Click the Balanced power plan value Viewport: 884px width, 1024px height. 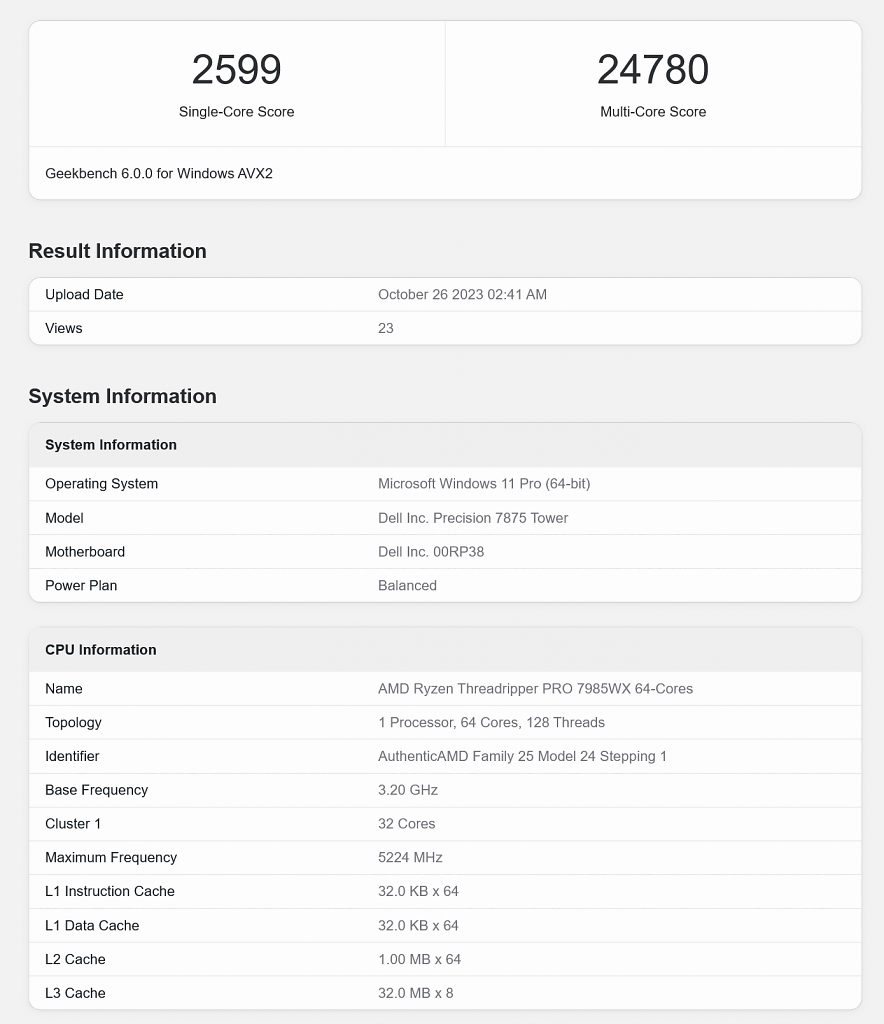pyautogui.click(x=407, y=586)
